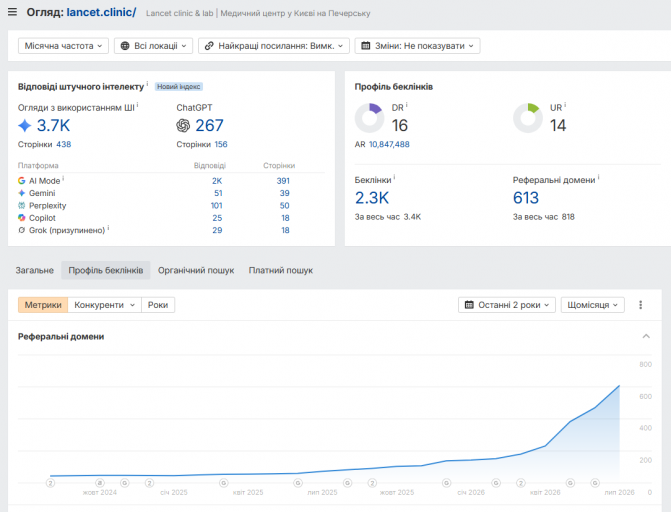The image size is (671, 512).
Task: Select the Роки toggle button
Action: (158, 305)
